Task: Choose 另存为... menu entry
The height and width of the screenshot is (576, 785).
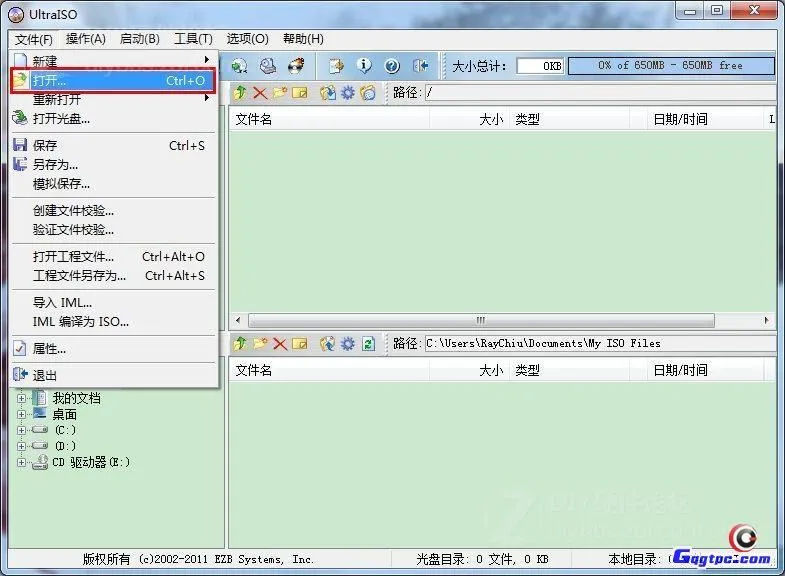Action: coord(114,165)
